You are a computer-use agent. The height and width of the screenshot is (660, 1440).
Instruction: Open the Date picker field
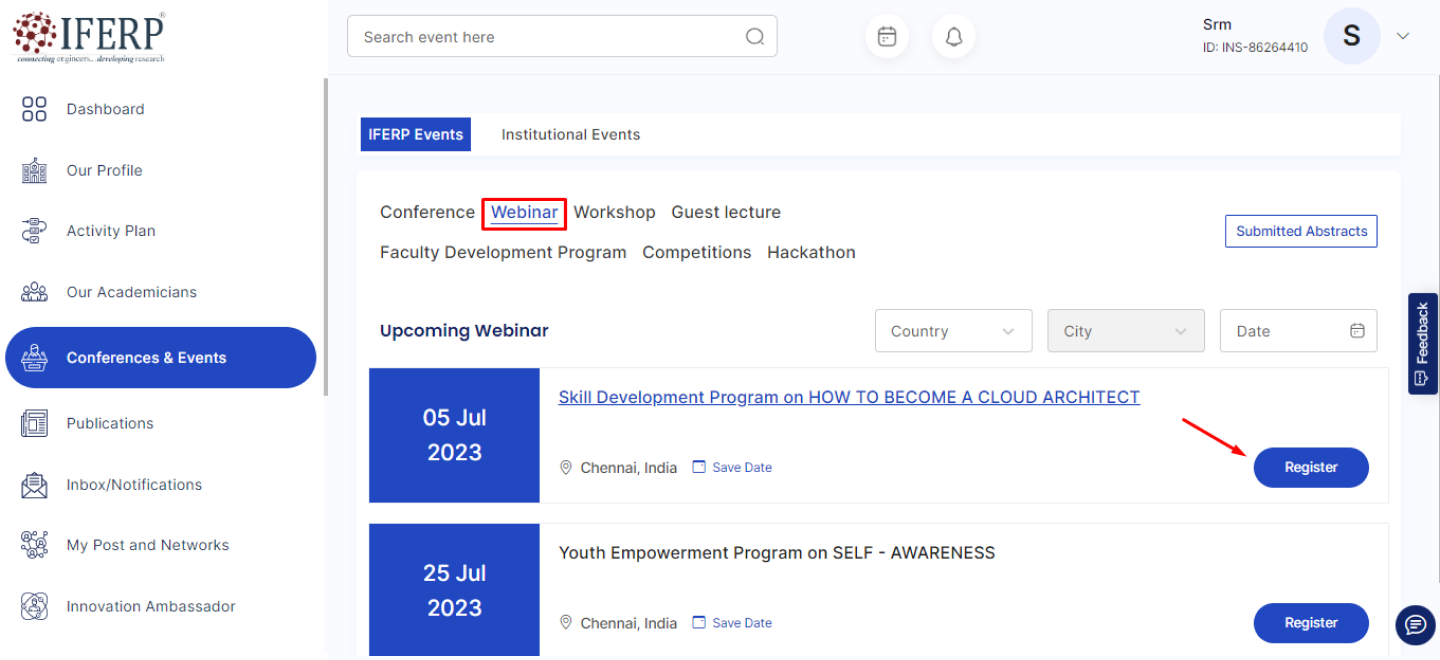coord(1297,331)
